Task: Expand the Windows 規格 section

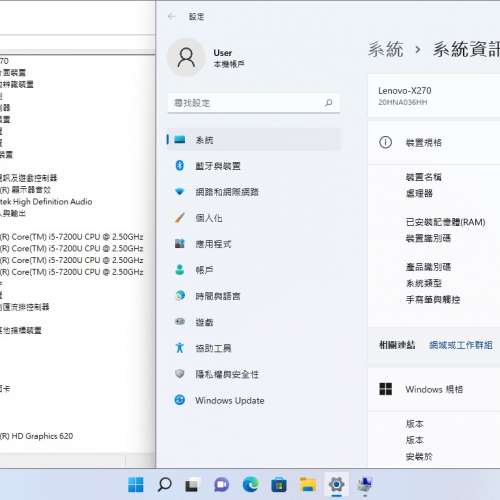Action: (434, 389)
